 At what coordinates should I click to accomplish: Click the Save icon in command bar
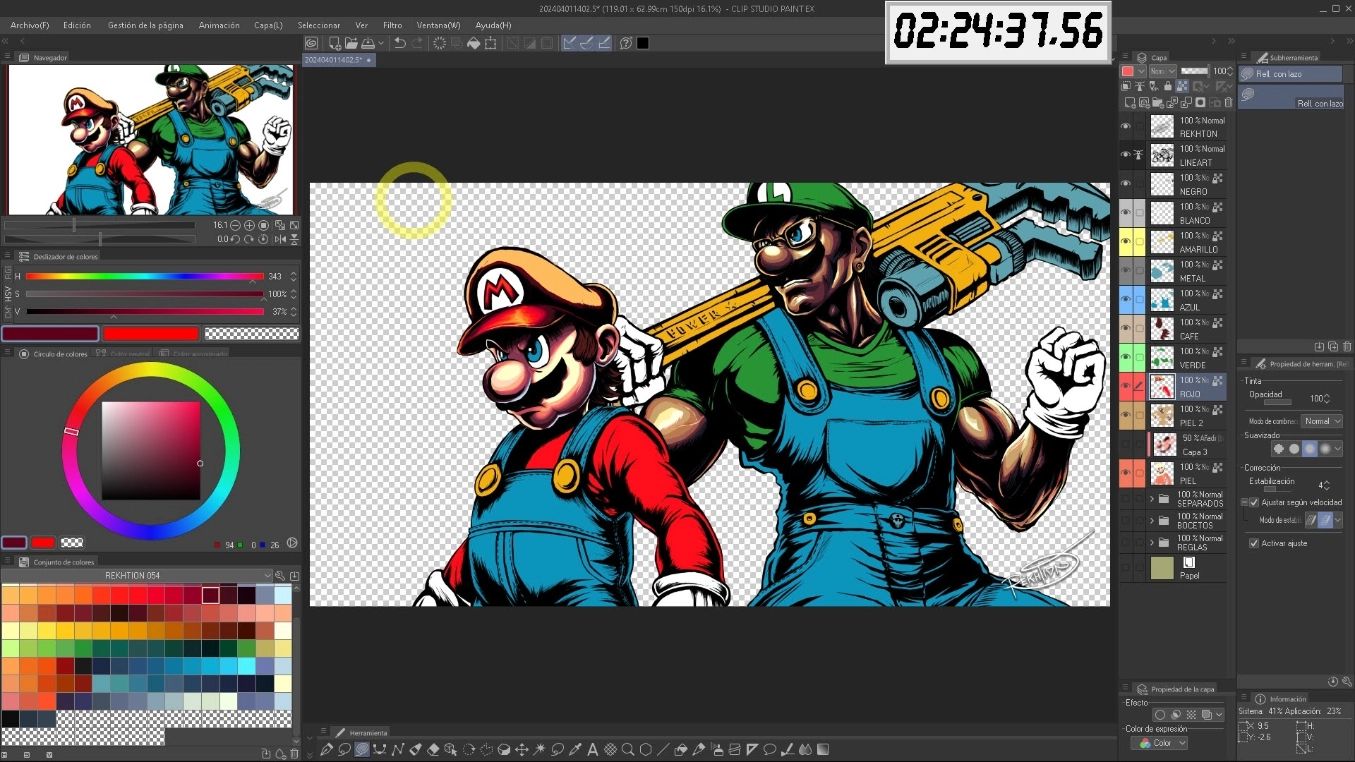coord(368,43)
